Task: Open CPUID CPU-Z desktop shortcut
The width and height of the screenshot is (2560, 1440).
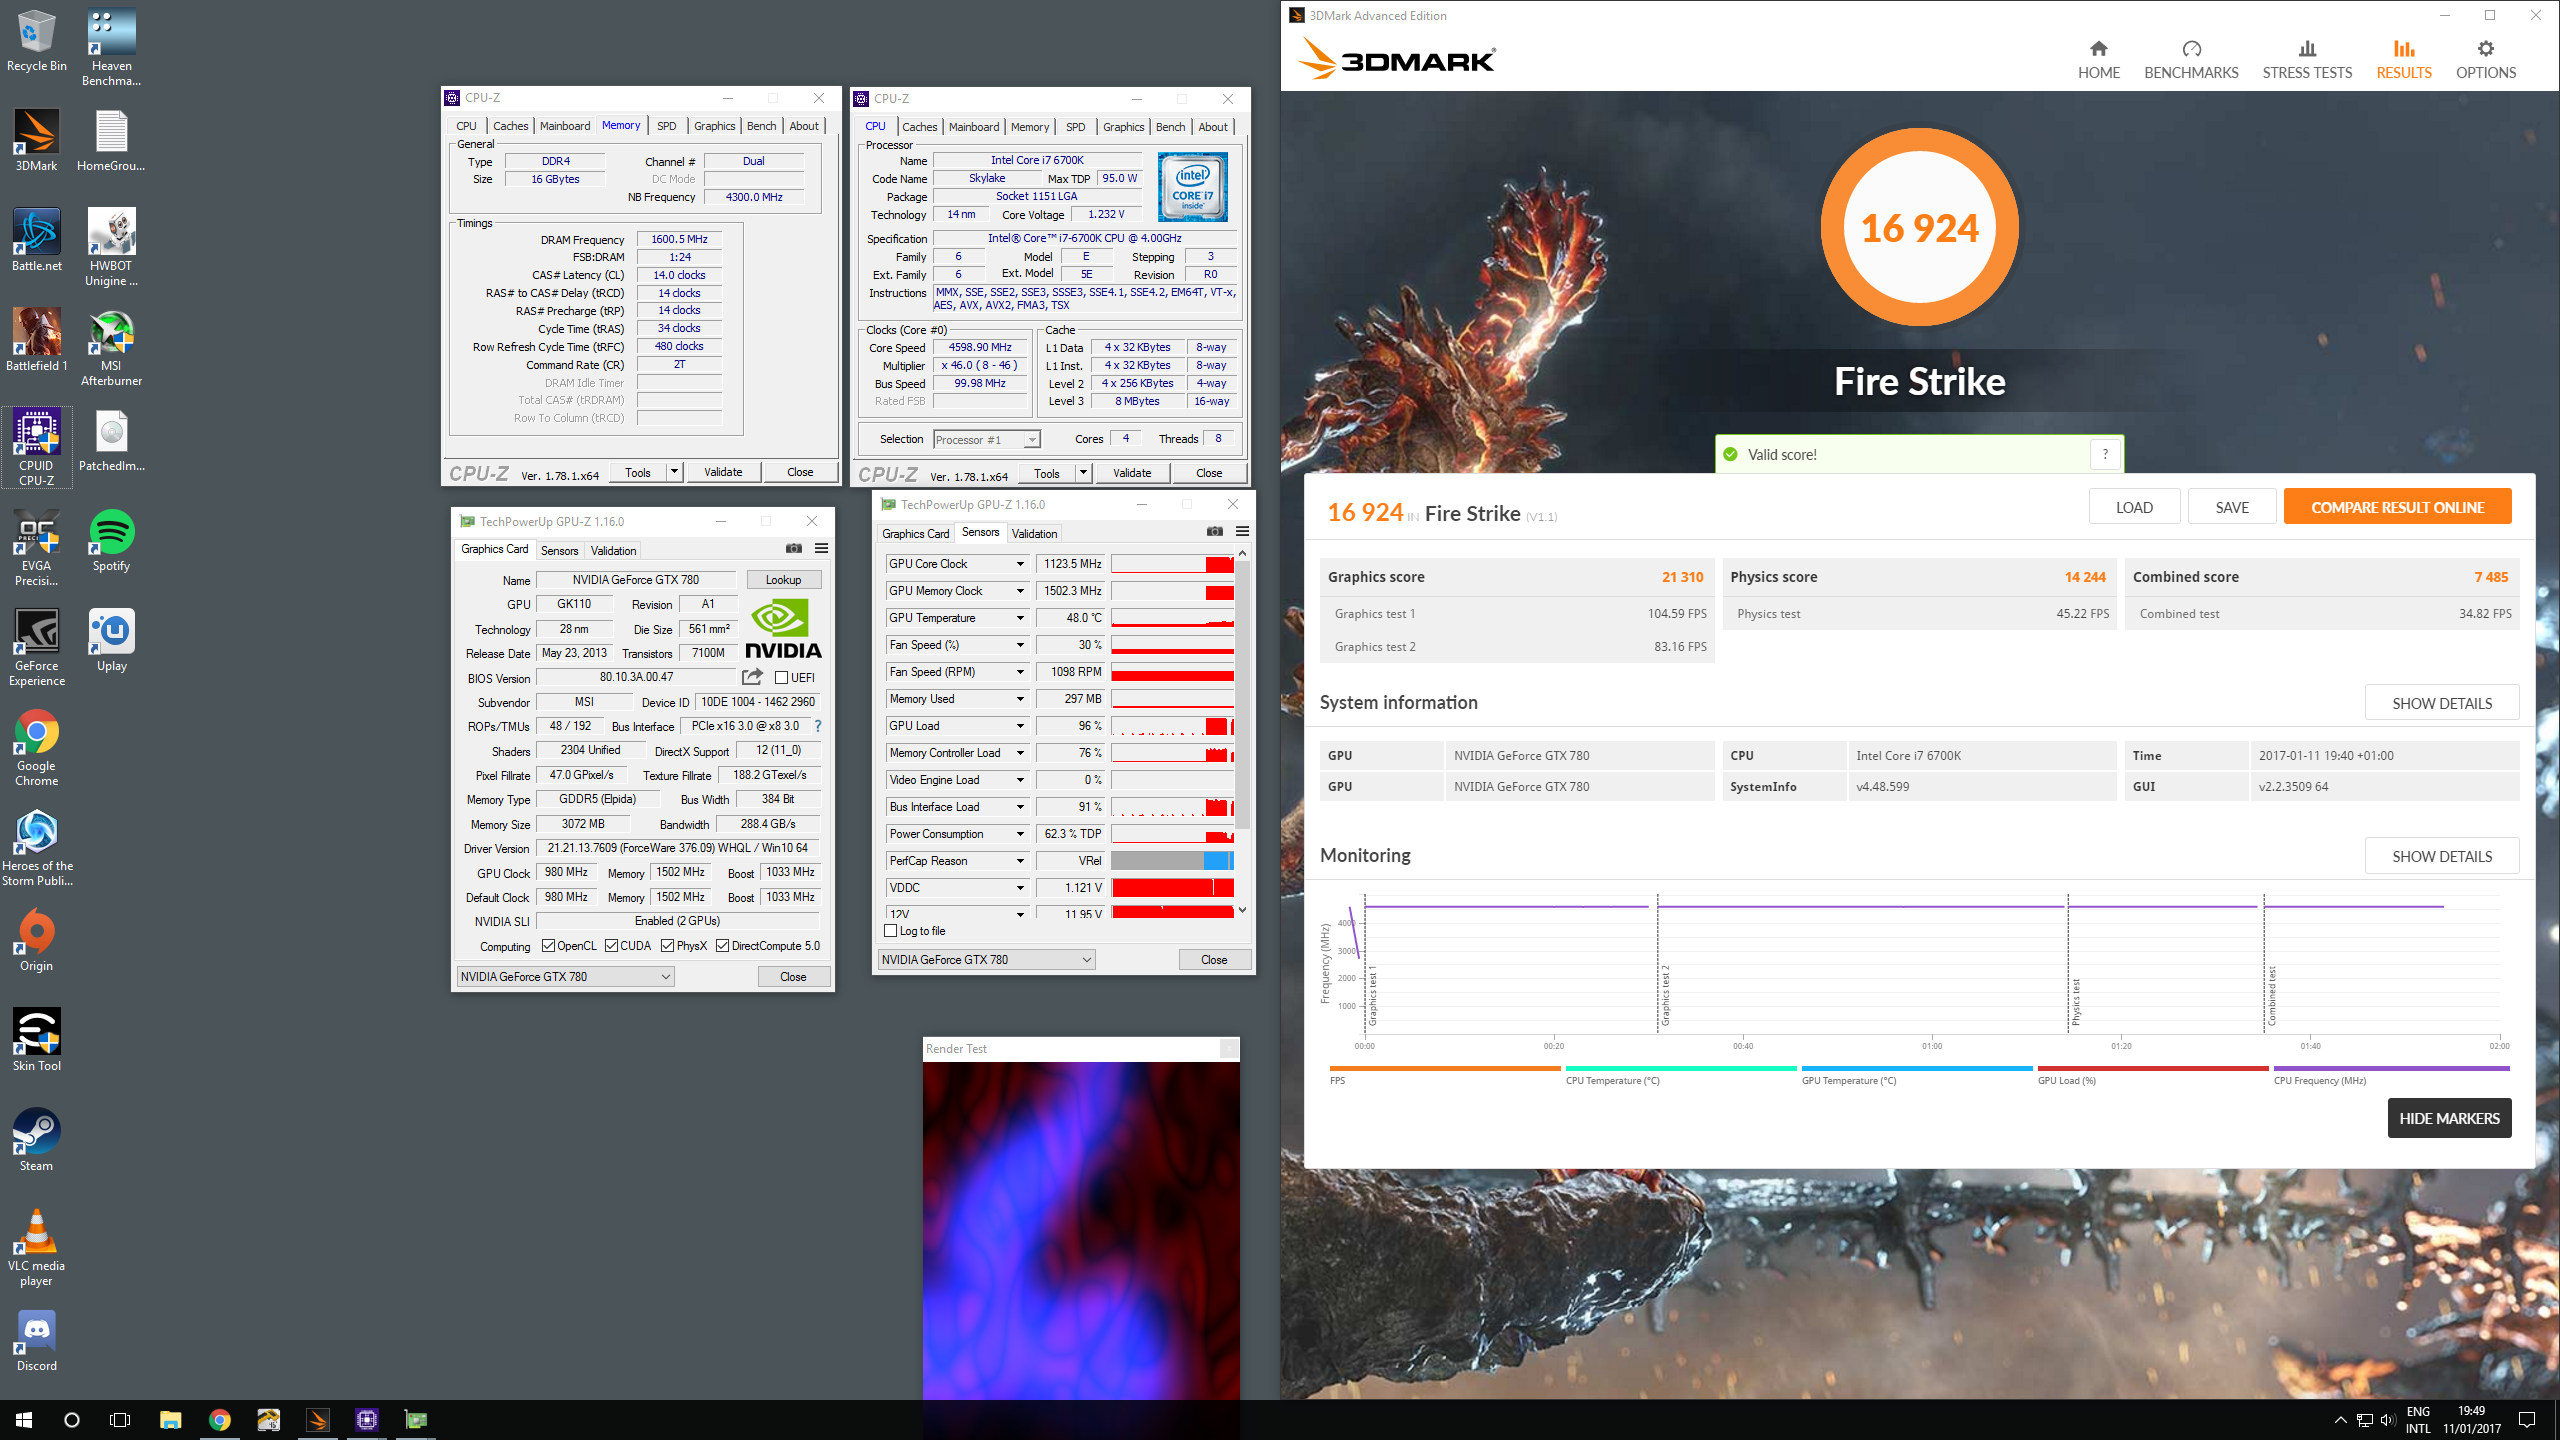Action: coord(37,447)
